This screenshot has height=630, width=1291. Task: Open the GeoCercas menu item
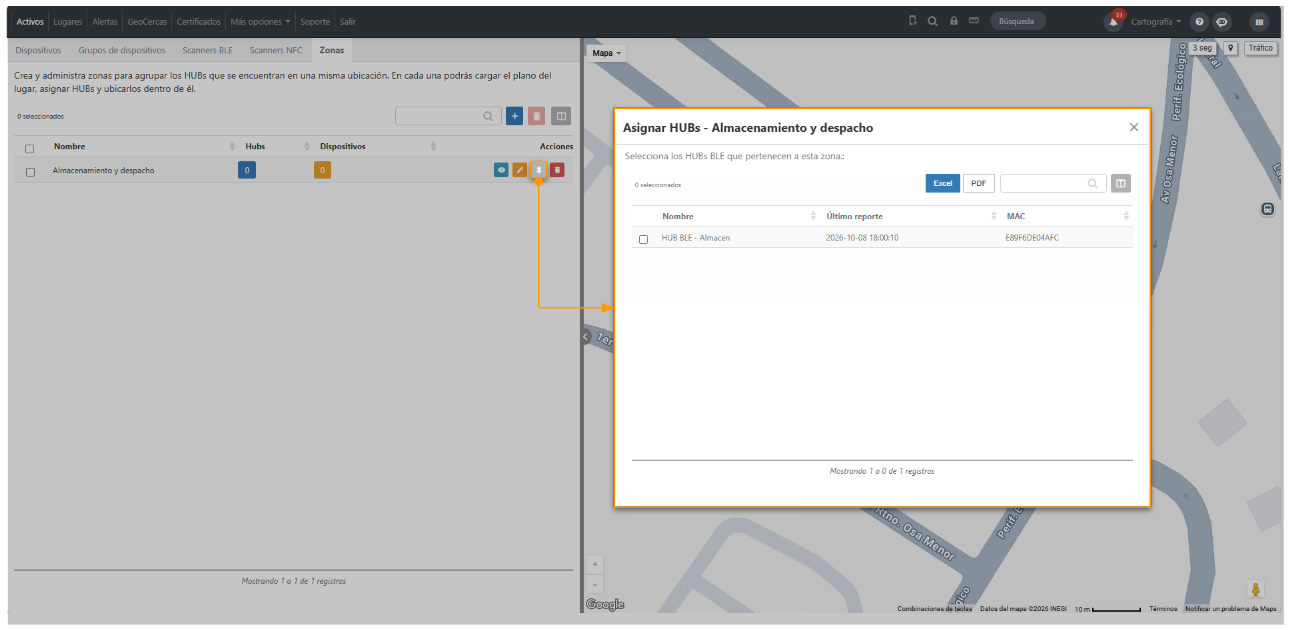click(x=148, y=22)
